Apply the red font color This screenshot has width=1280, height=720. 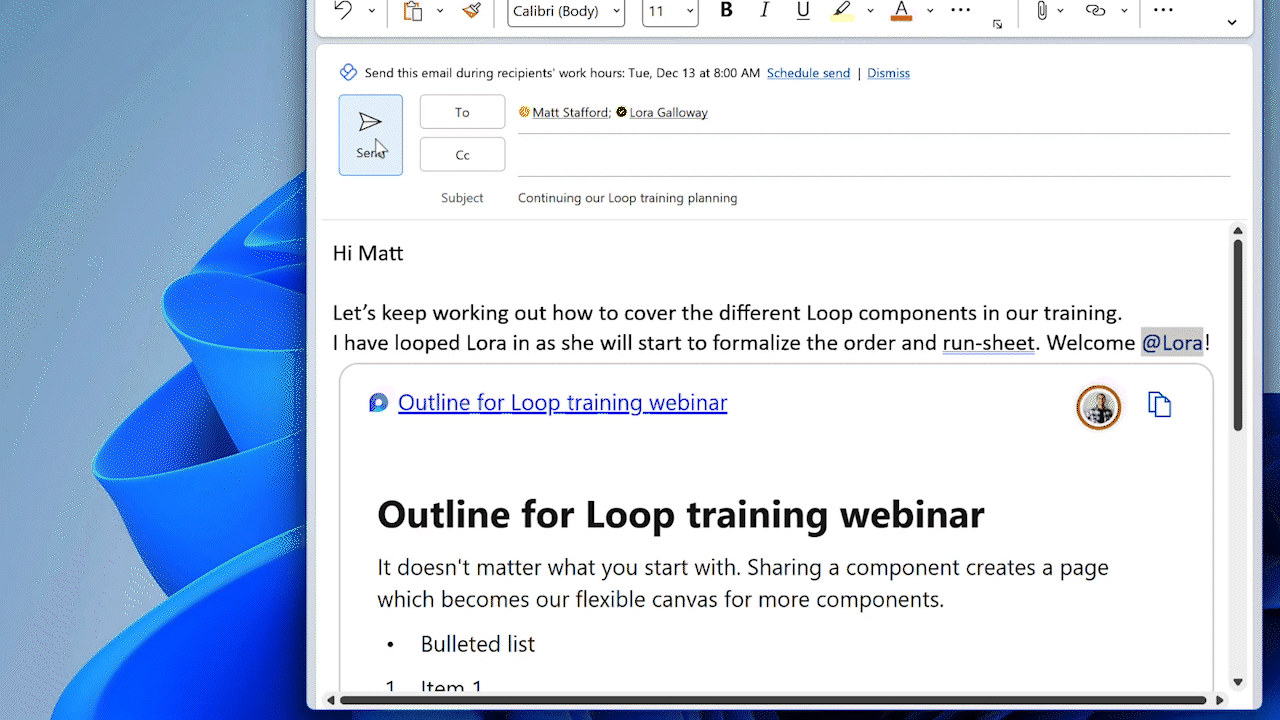point(902,11)
